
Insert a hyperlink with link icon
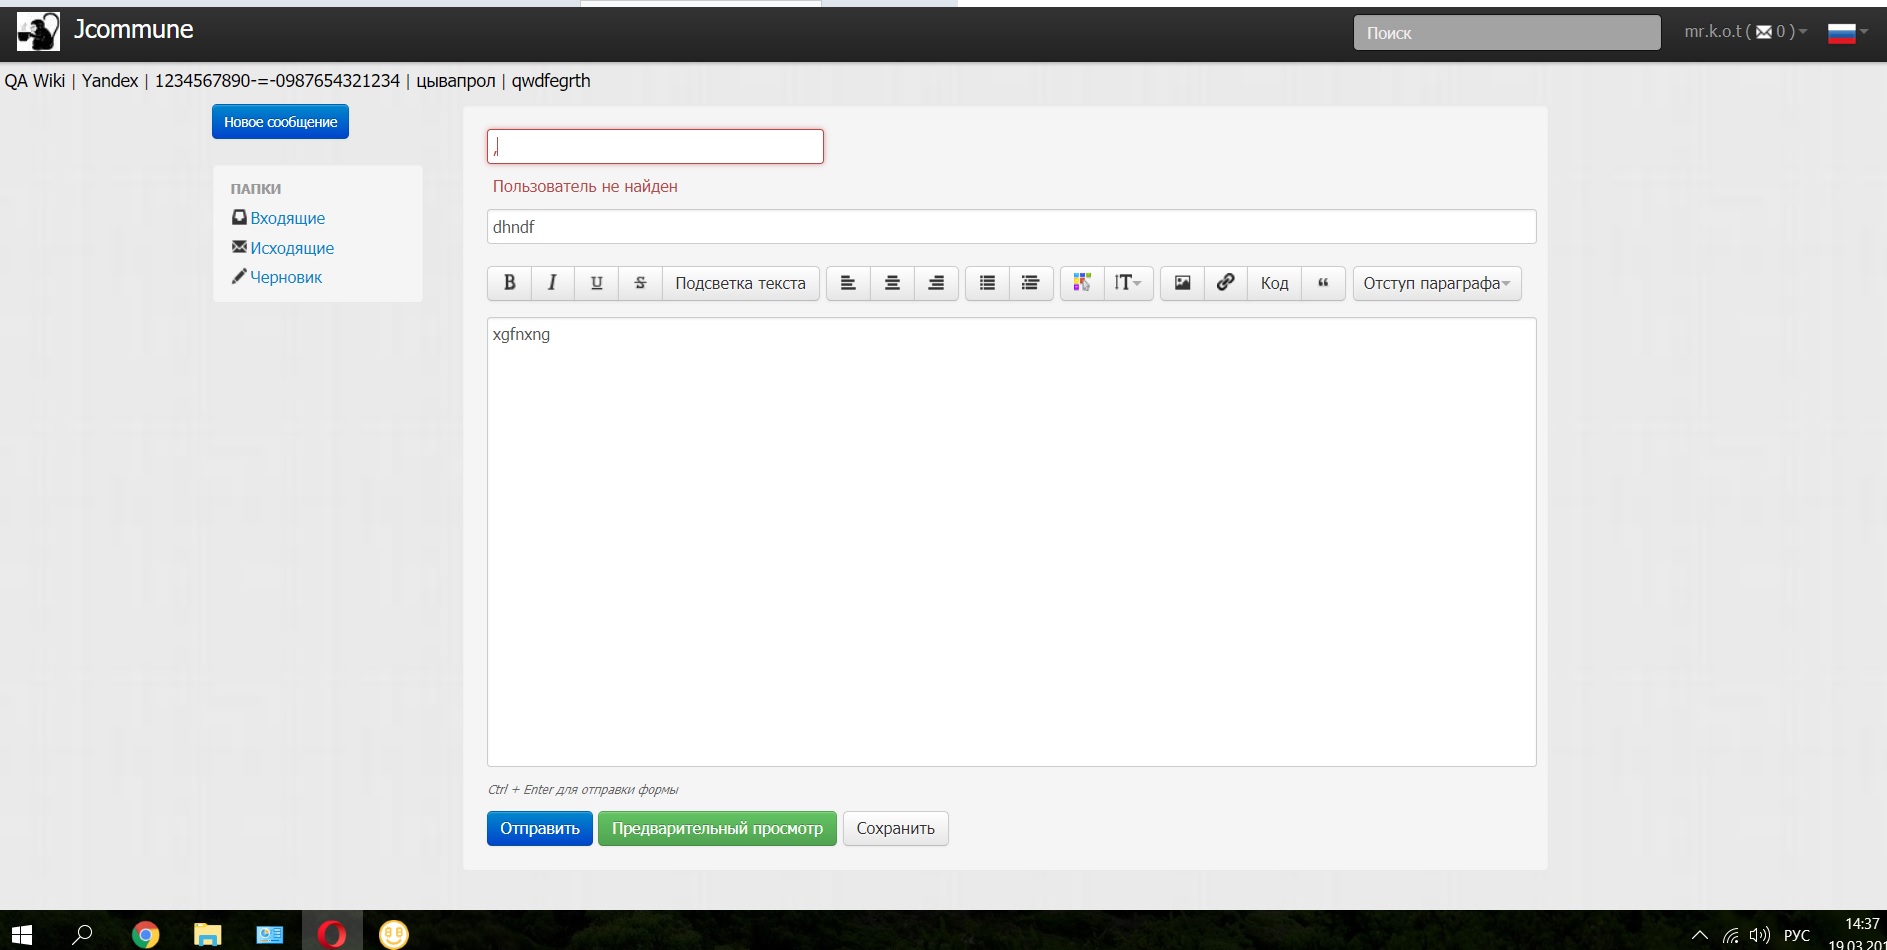(x=1225, y=283)
